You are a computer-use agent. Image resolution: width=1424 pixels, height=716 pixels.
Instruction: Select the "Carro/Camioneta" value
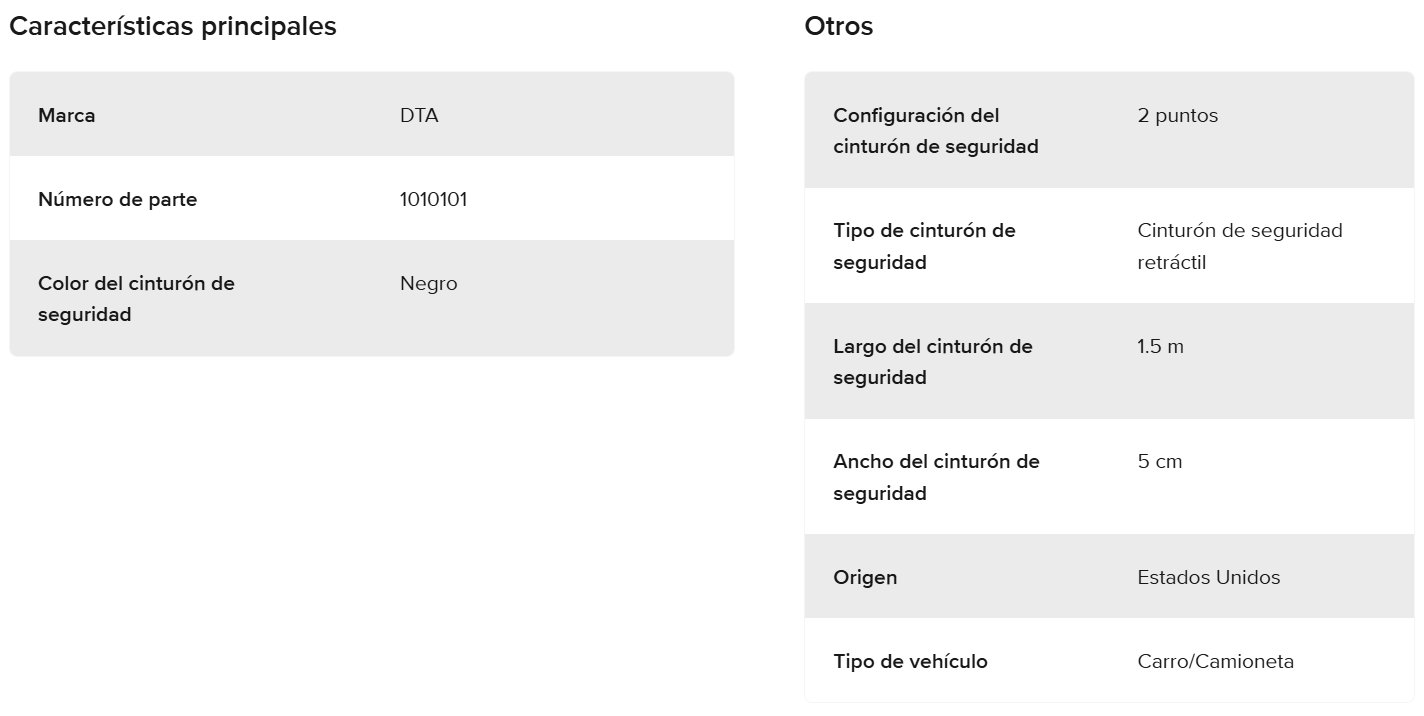pos(1215,661)
